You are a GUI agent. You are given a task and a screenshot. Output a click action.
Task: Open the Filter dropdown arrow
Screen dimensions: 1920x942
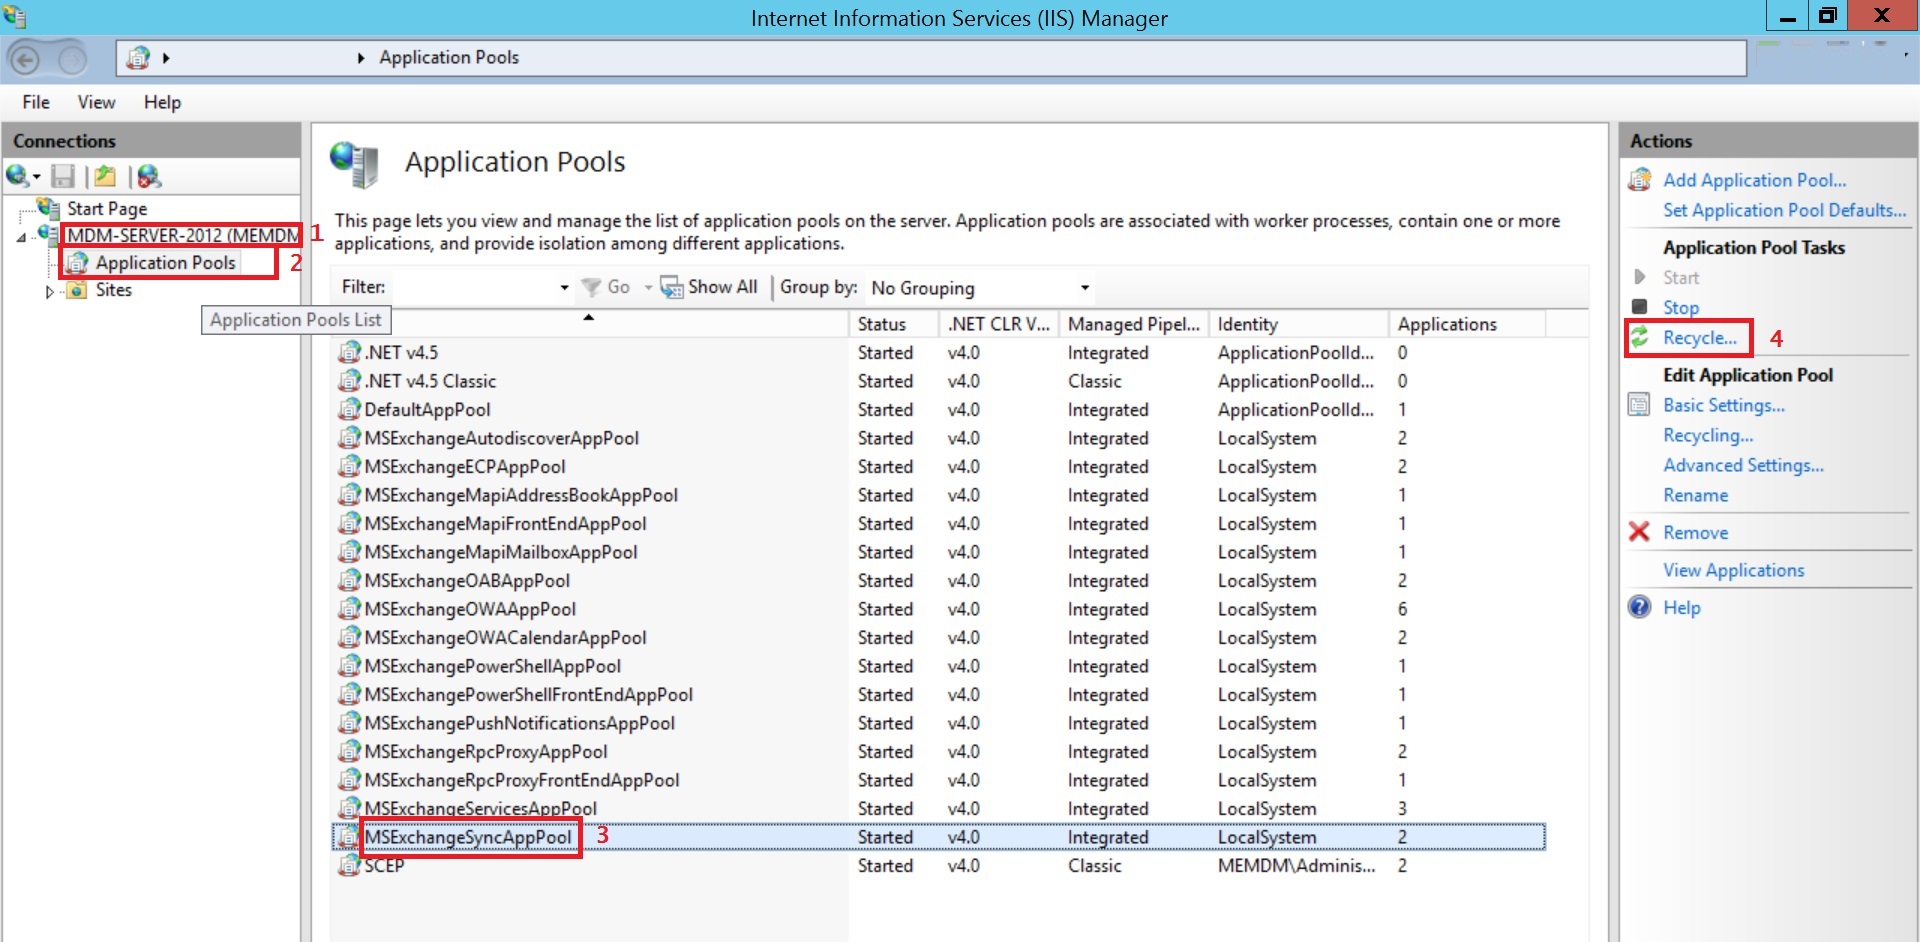pos(564,288)
